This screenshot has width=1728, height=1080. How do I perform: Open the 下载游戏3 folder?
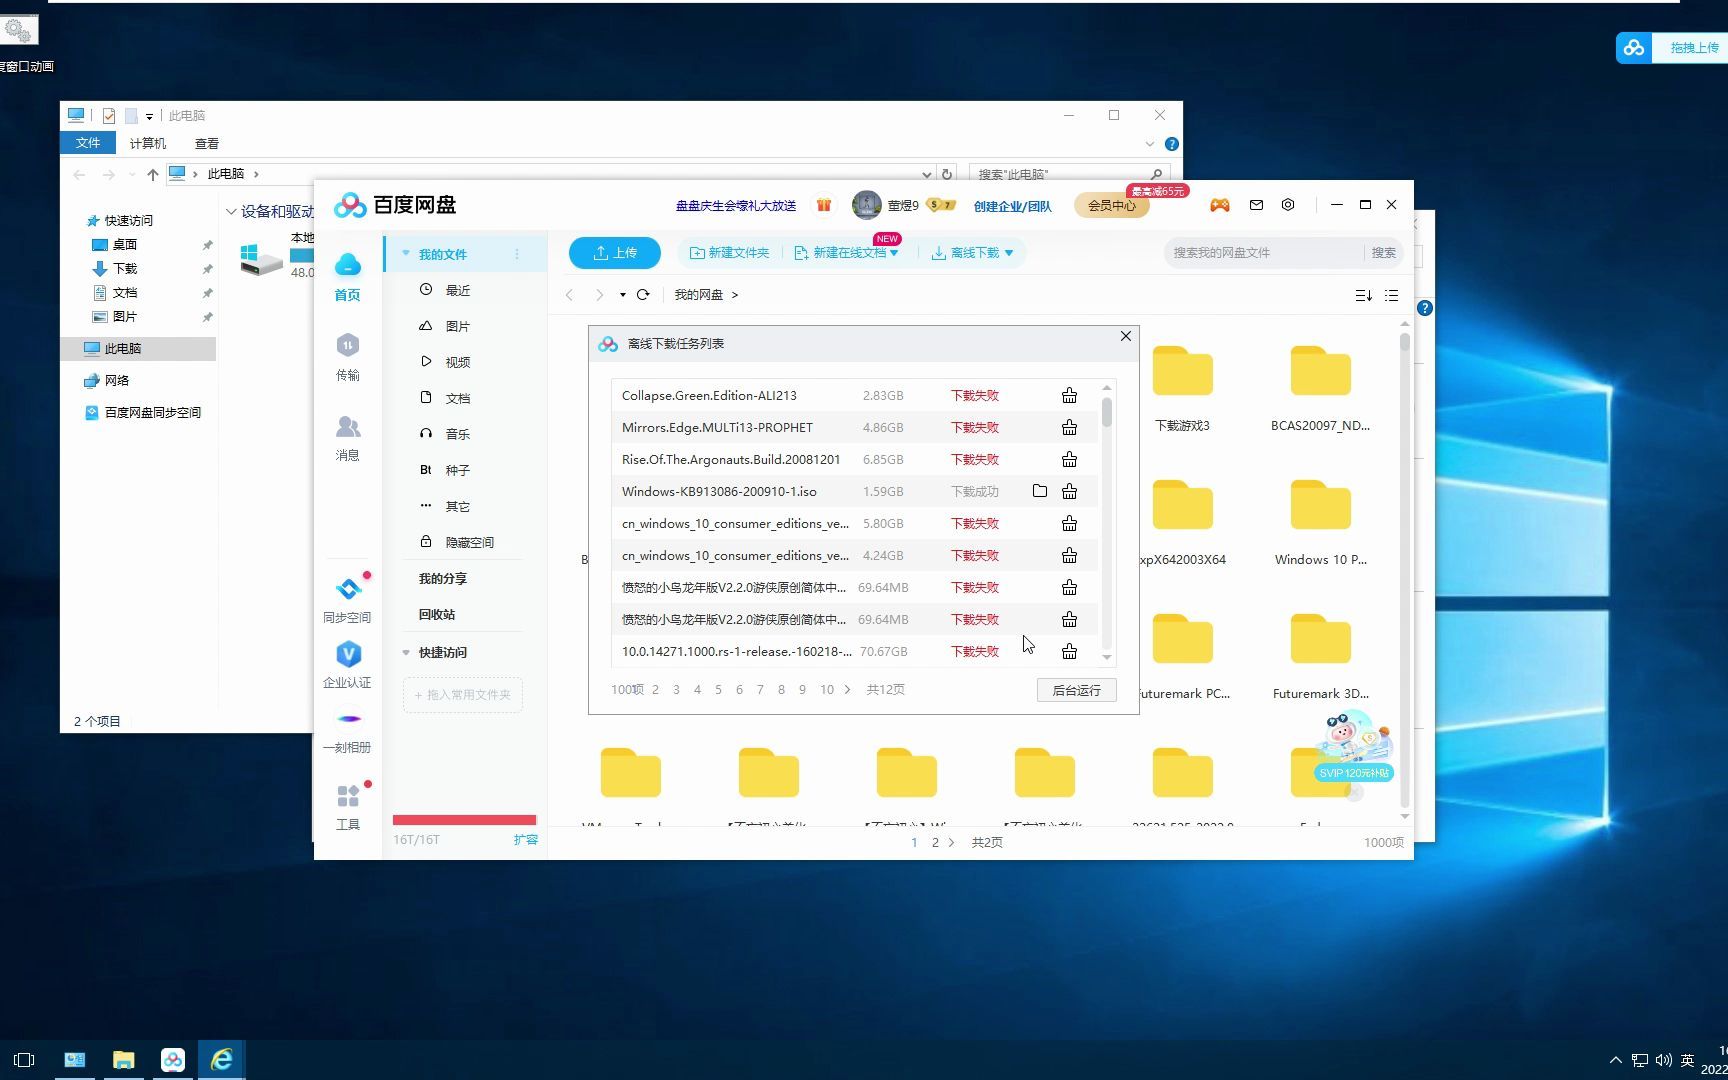click(x=1182, y=388)
